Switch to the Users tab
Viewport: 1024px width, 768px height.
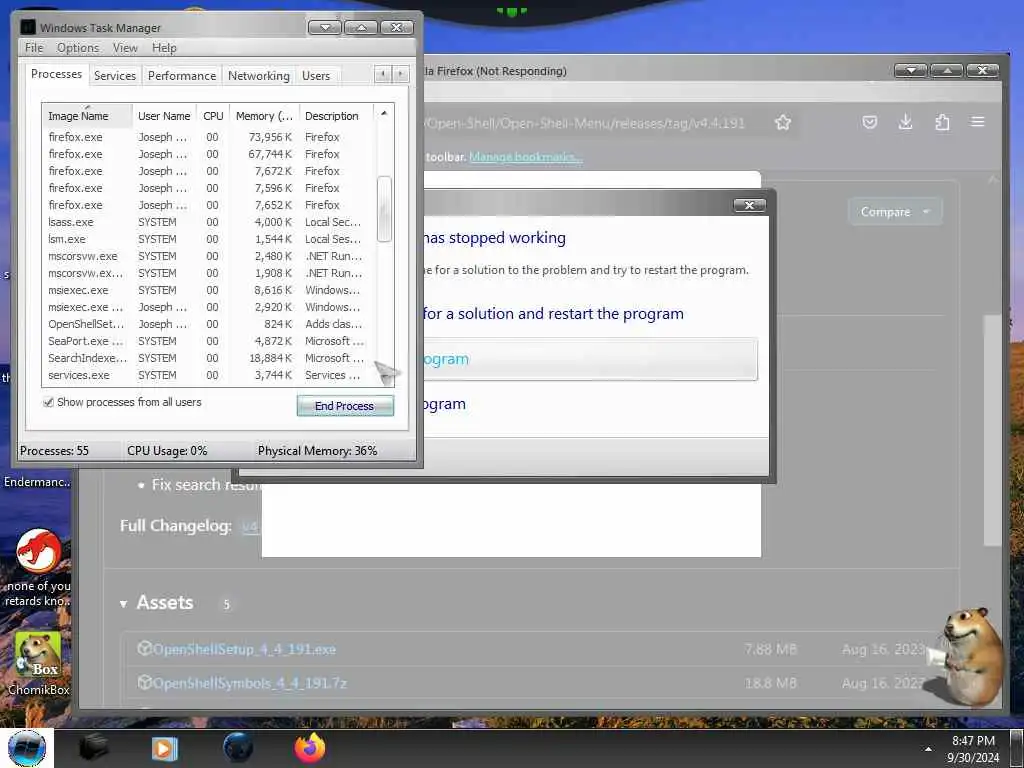[316, 76]
